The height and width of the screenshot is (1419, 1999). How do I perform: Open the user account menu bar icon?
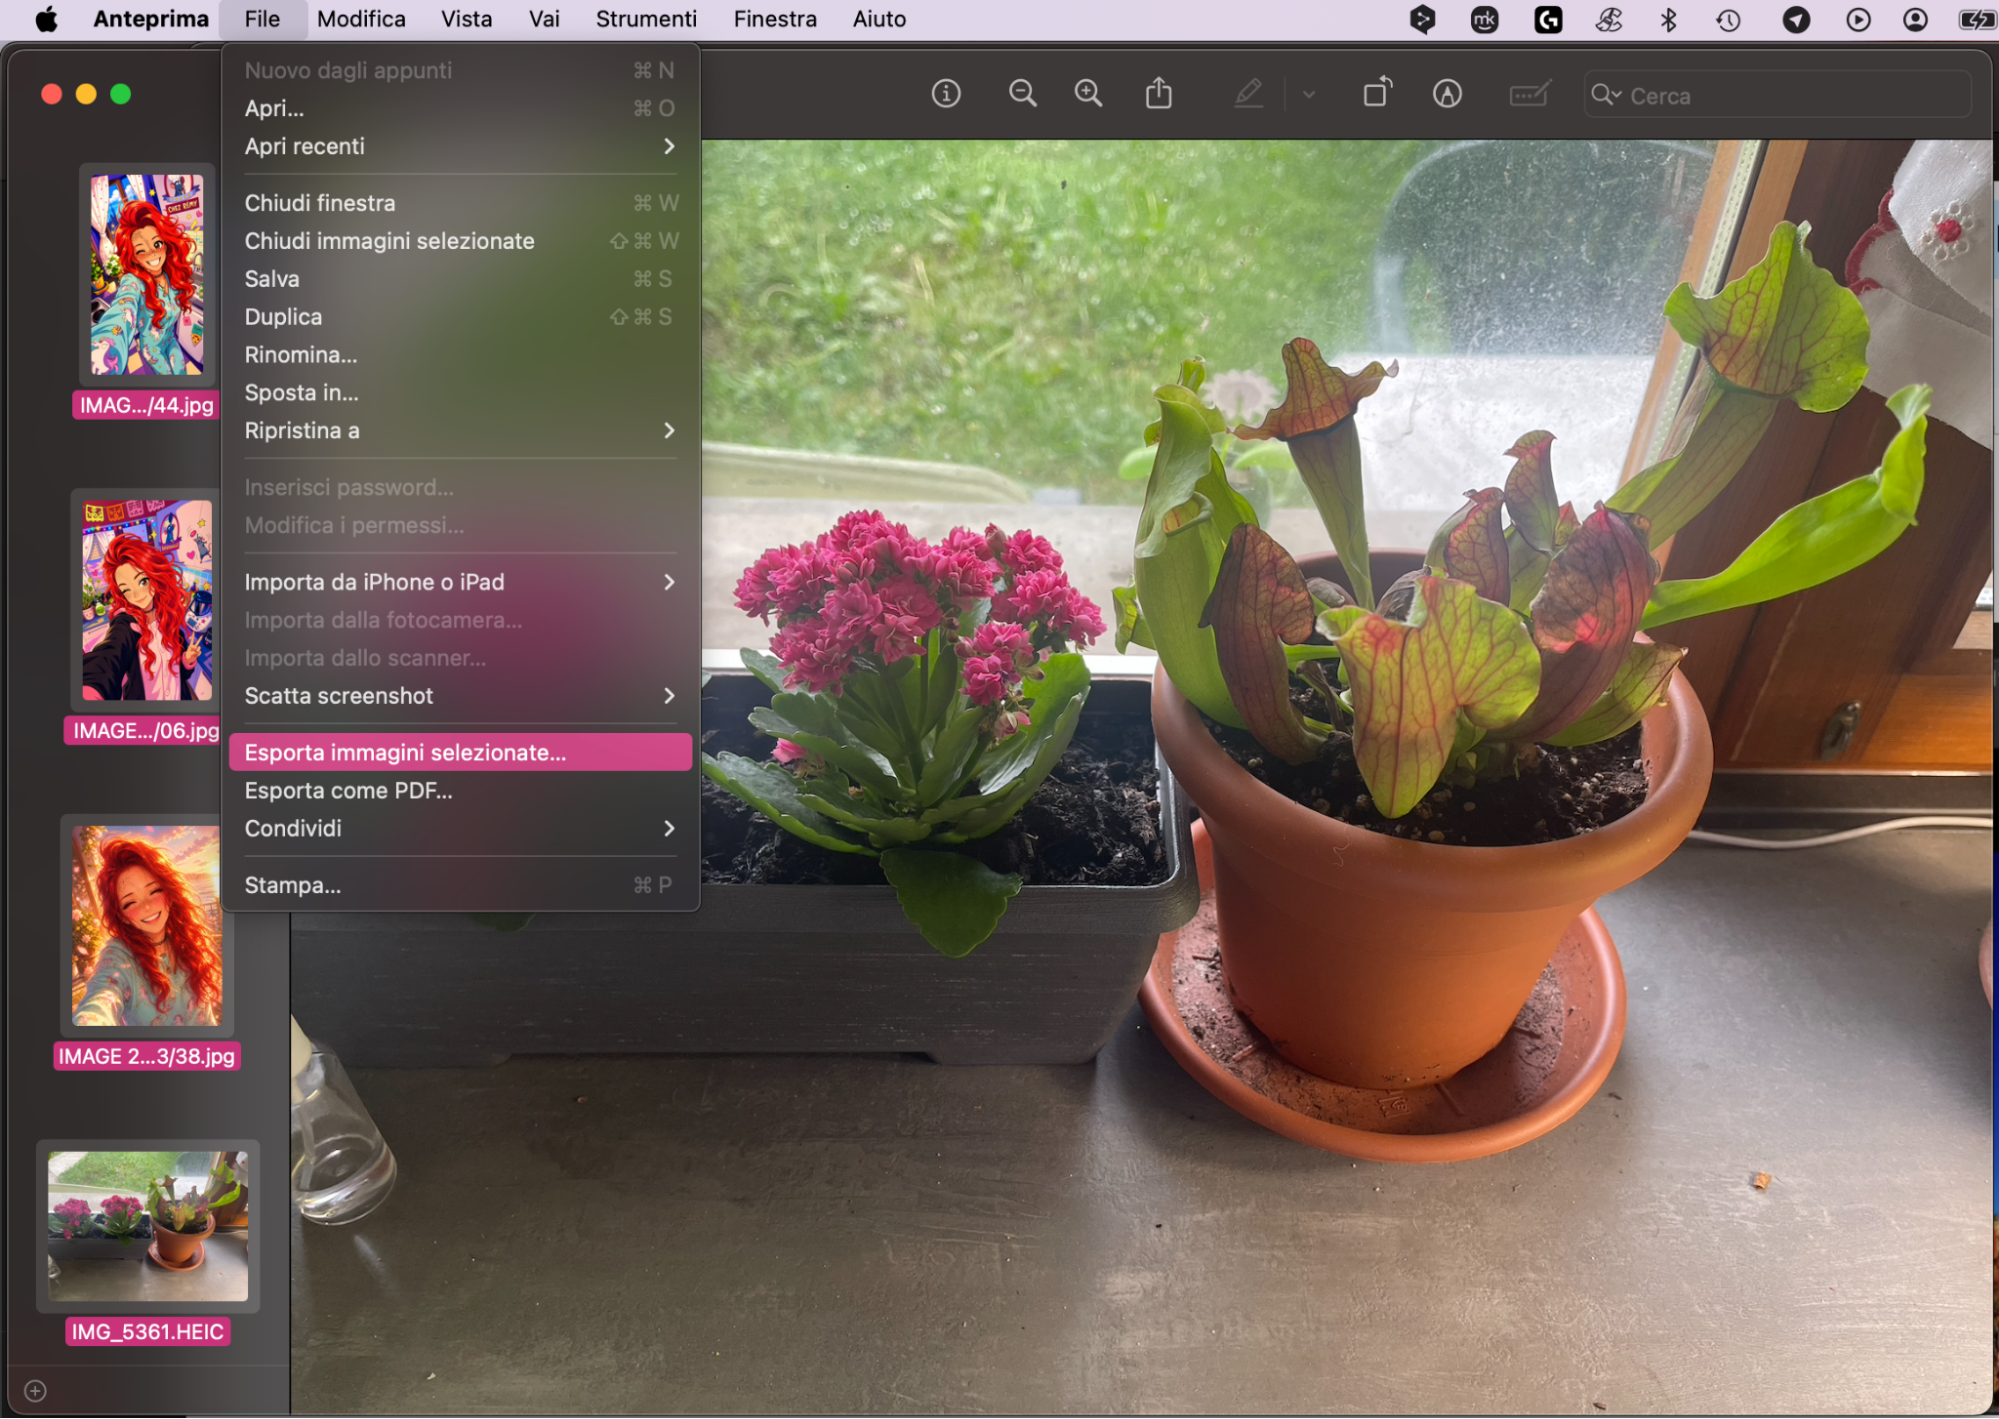pyautogui.click(x=1915, y=19)
